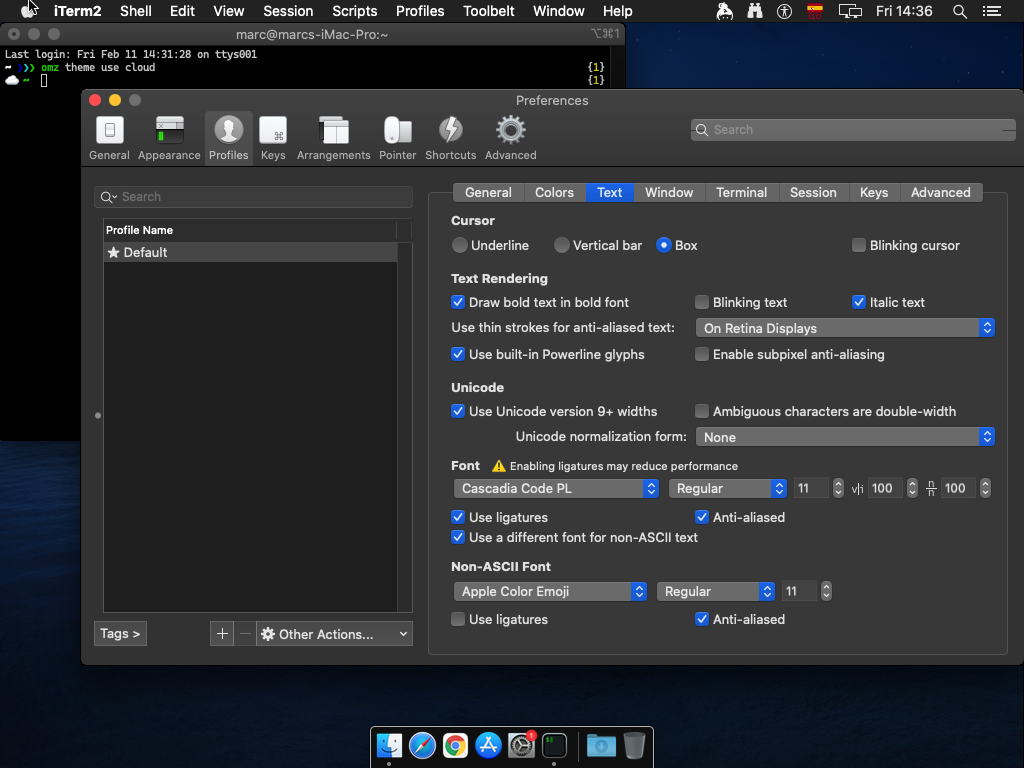This screenshot has width=1024, height=768.
Task: Switch to the Colors profile tab
Action: coord(554,192)
